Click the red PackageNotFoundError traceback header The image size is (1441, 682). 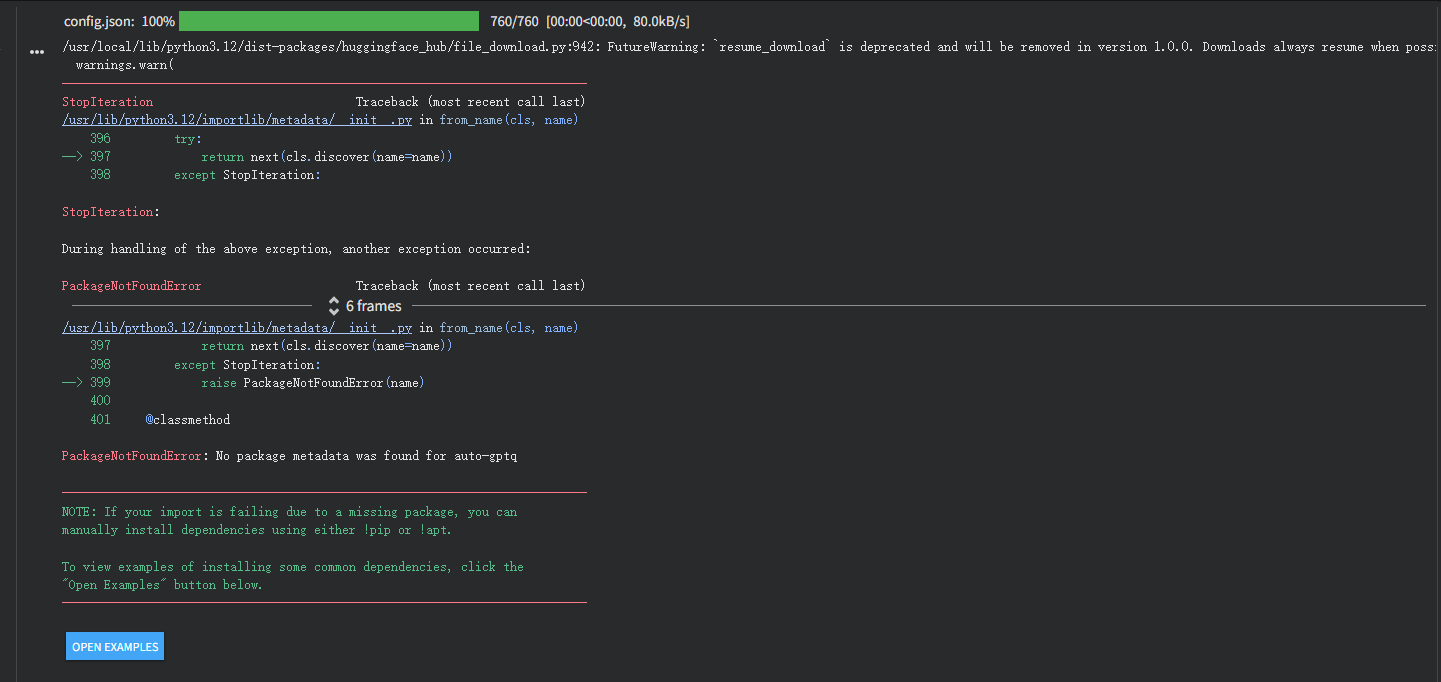[132, 286]
